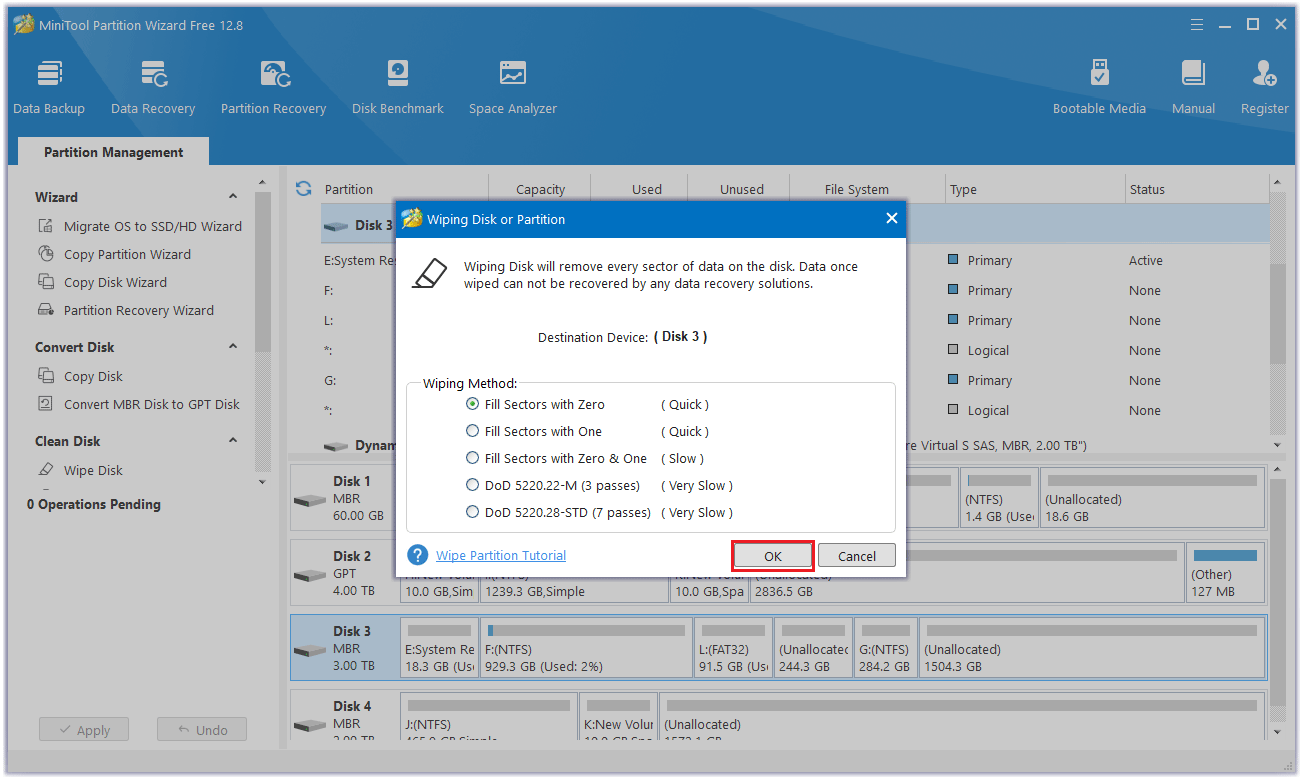
Task: Select the (Other) 127 MB partition on Disk 2
Action: coord(1225,574)
